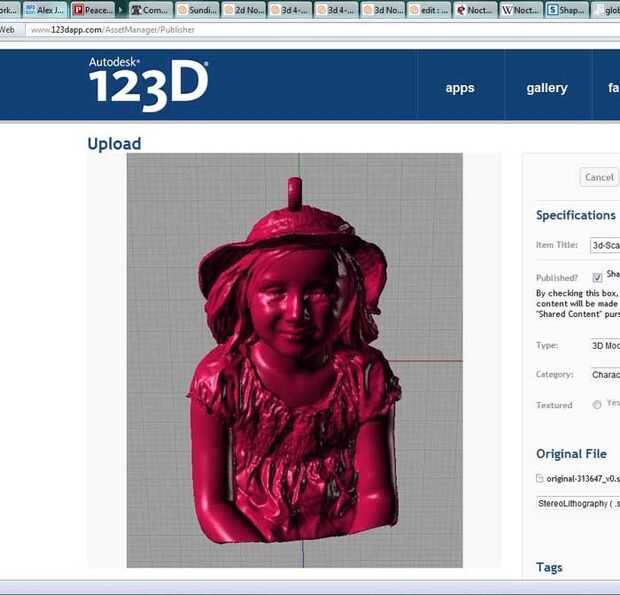Click the Specifications section heading
The image size is (620, 595).
576,215
